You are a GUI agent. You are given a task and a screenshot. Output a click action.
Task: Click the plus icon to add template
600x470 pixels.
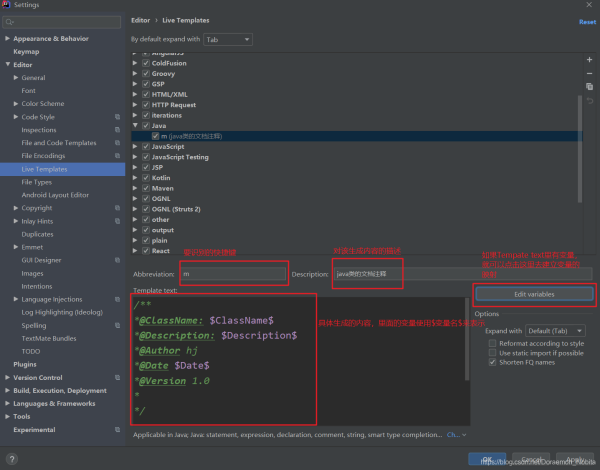coord(589,60)
